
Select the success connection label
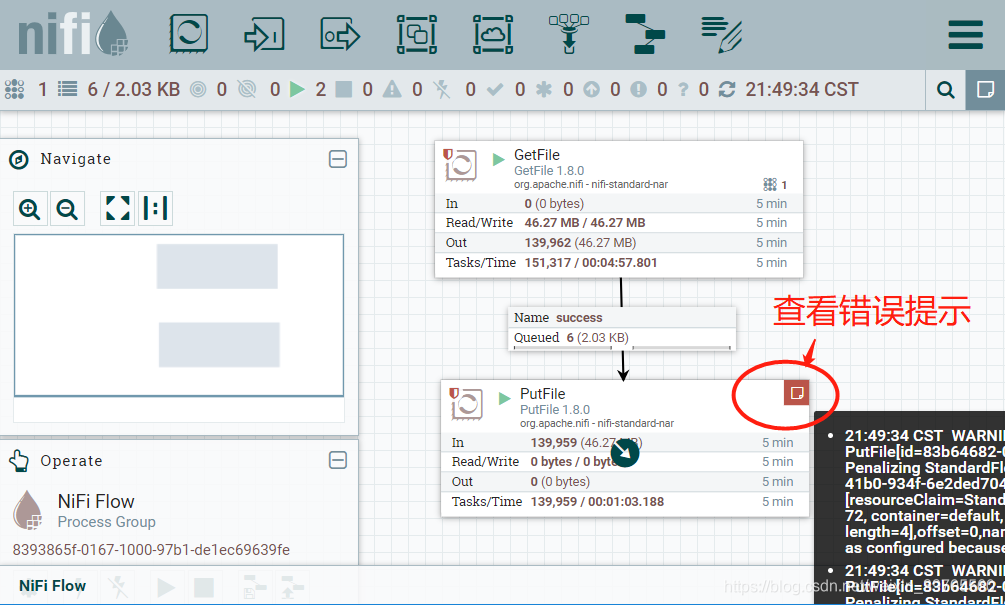click(x=579, y=318)
